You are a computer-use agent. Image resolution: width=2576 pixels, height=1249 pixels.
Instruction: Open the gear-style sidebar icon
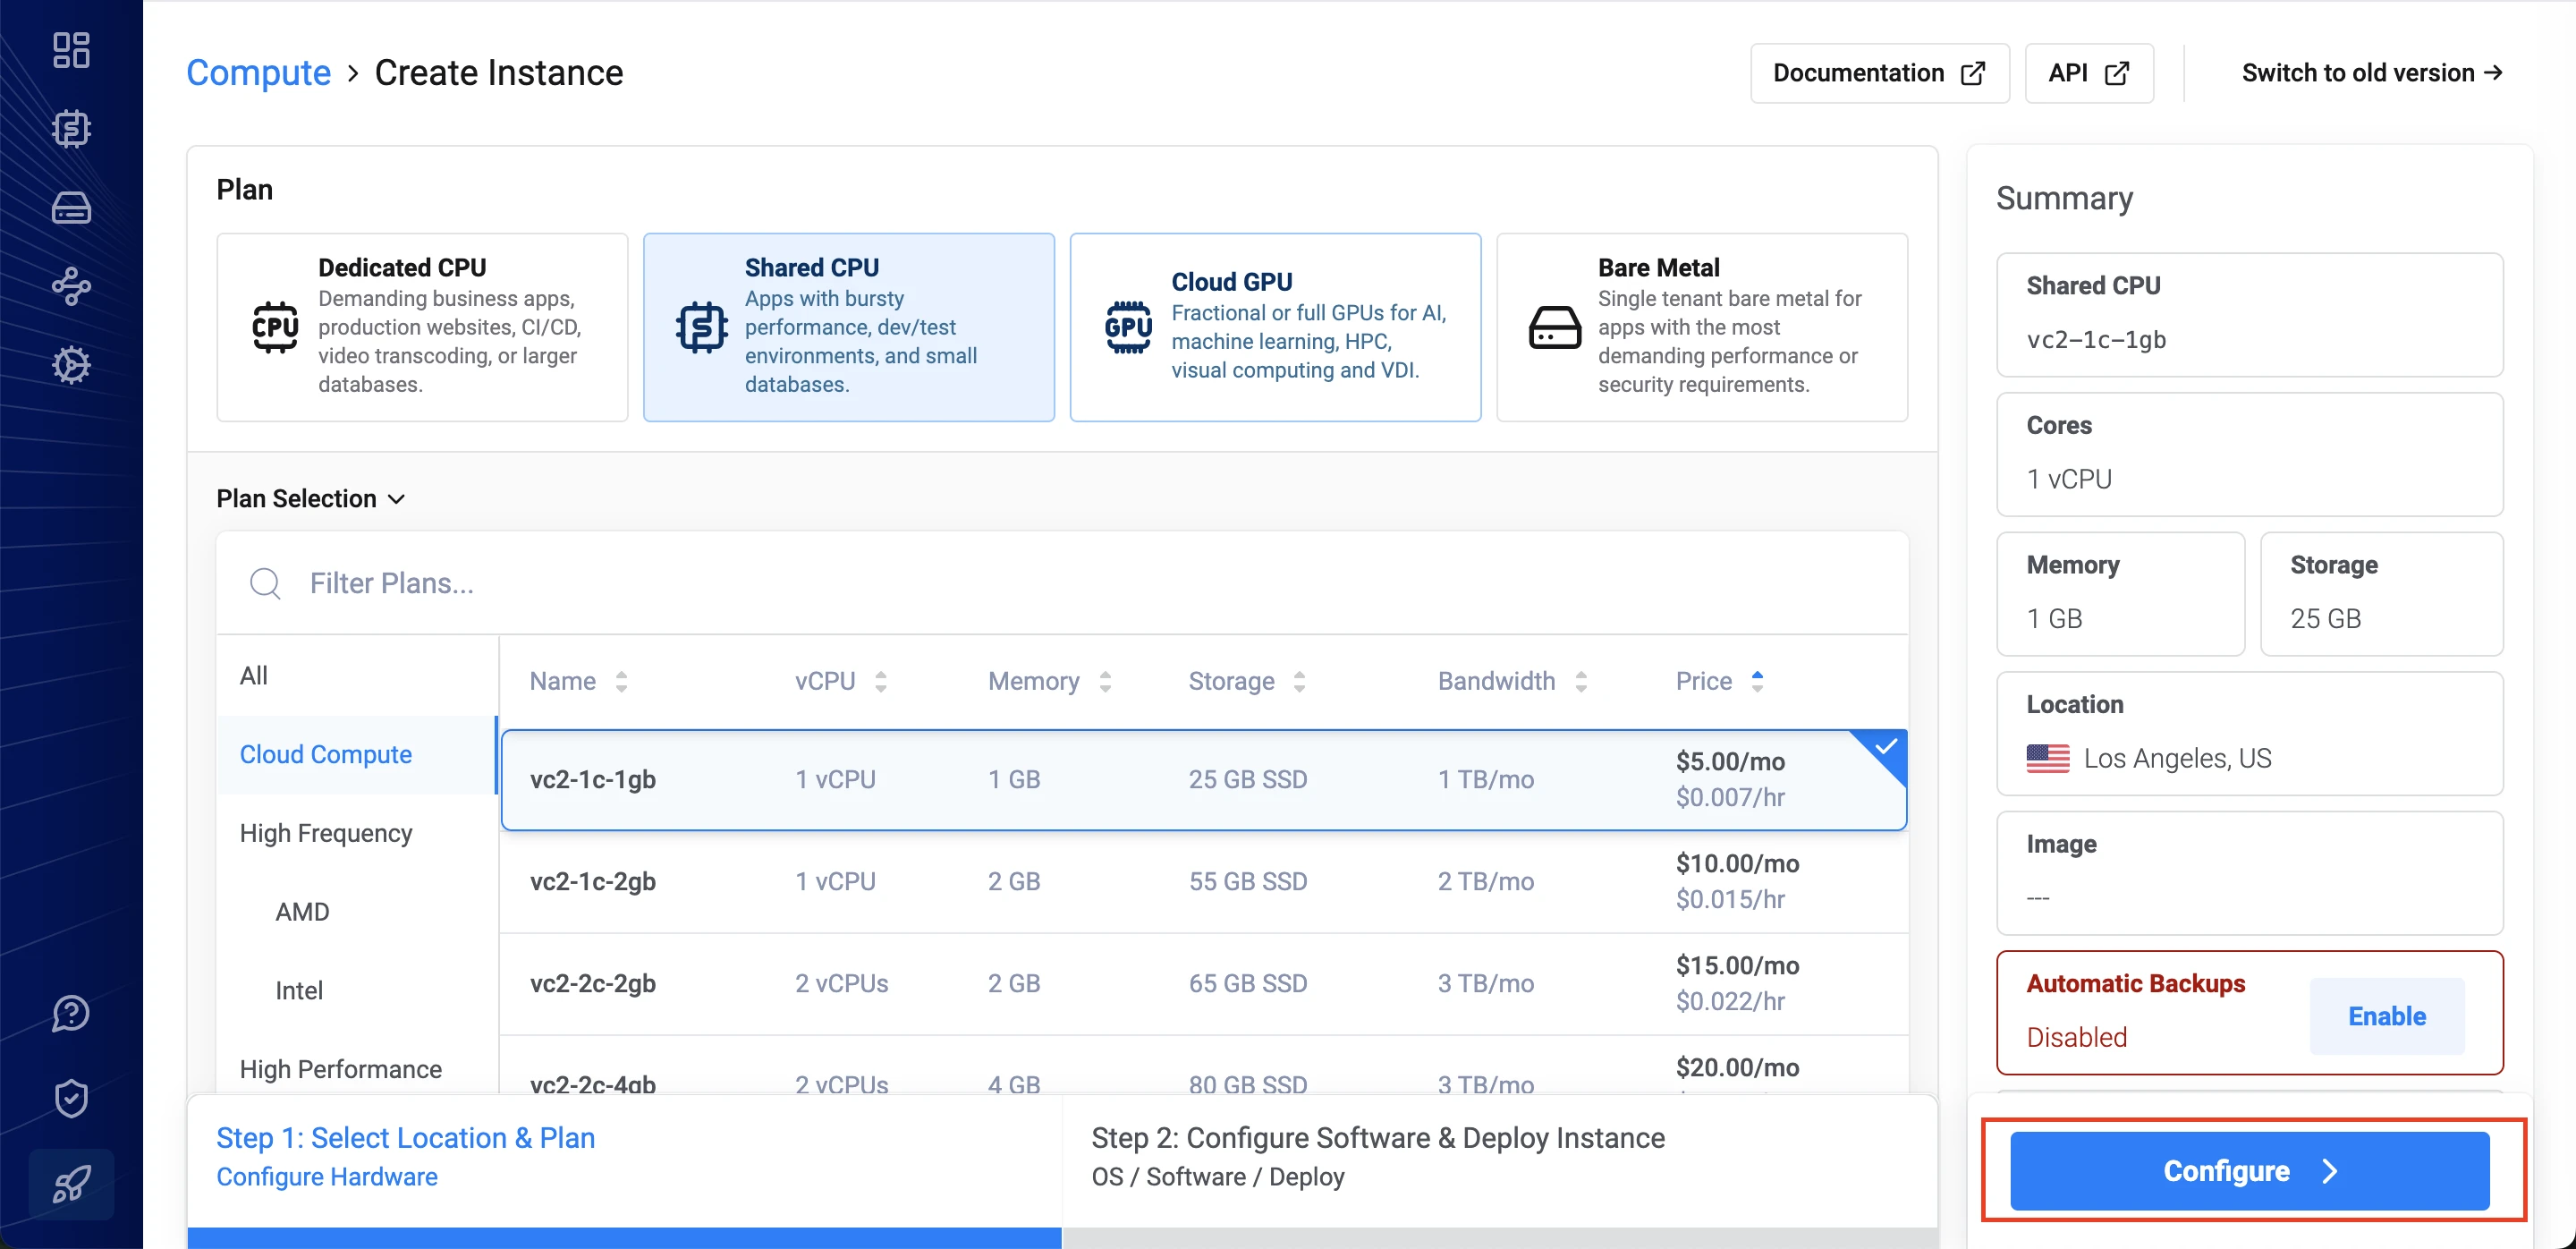click(71, 365)
